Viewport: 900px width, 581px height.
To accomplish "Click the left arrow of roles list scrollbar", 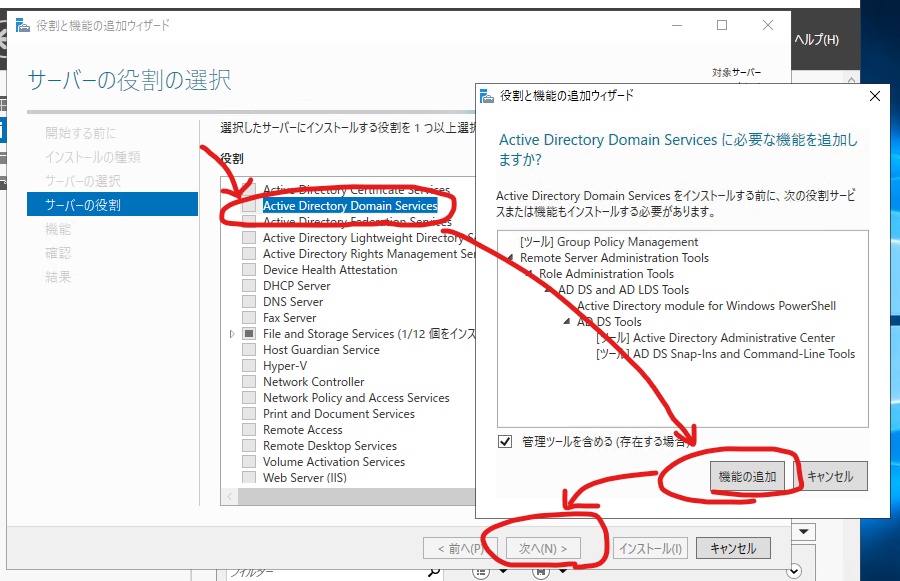I will pos(230,497).
